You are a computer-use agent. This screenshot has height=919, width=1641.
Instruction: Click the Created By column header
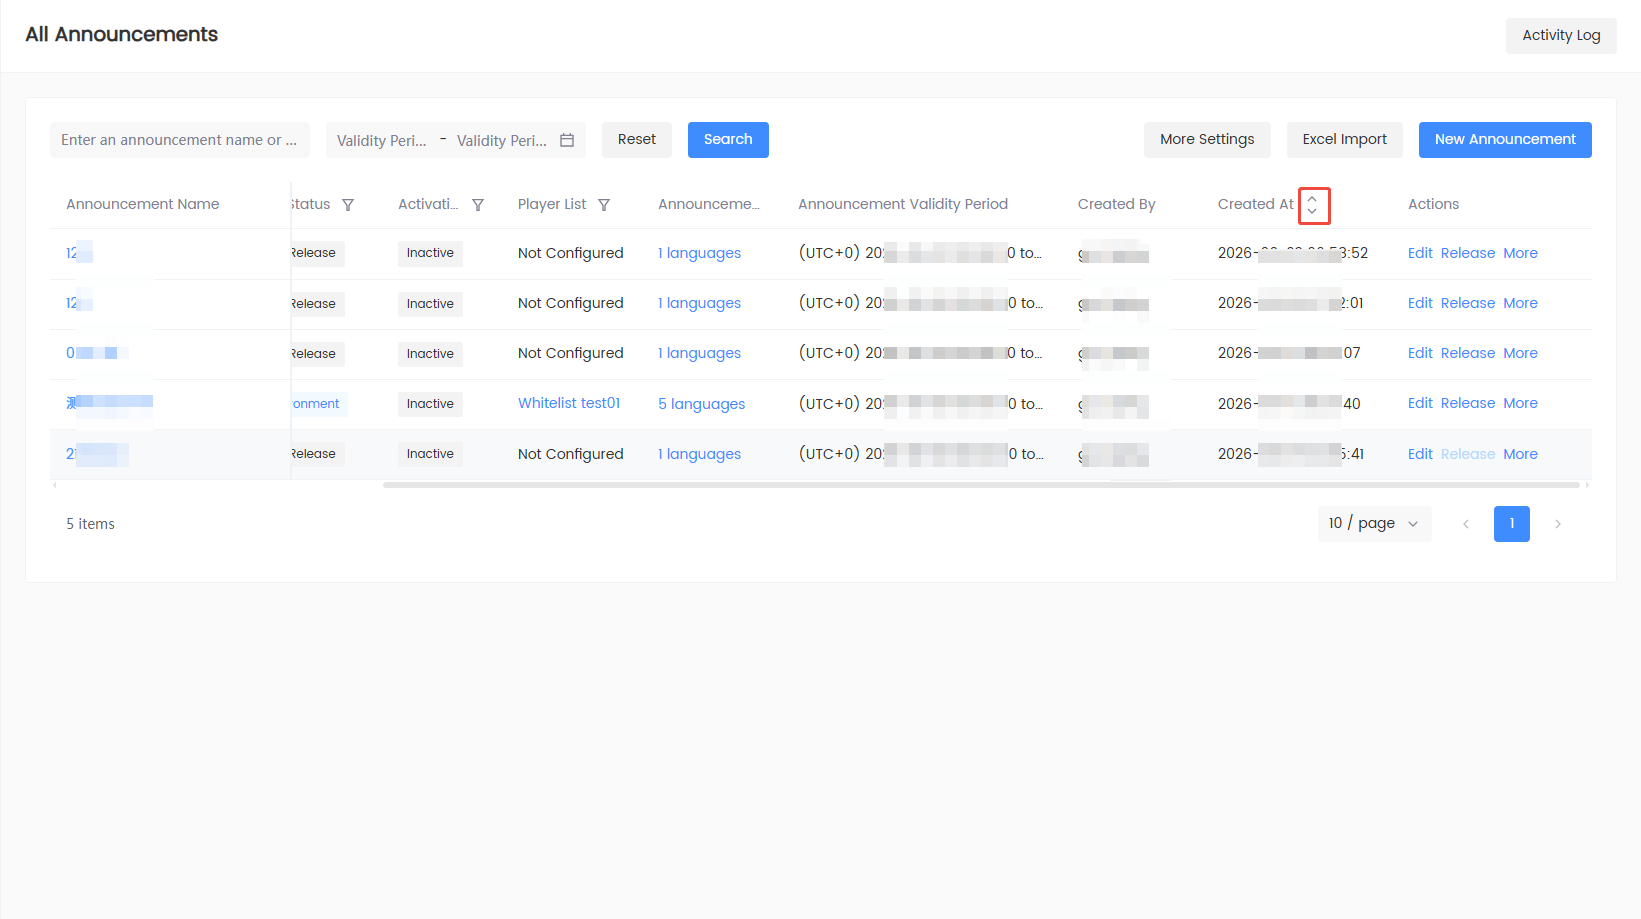(1116, 204)
